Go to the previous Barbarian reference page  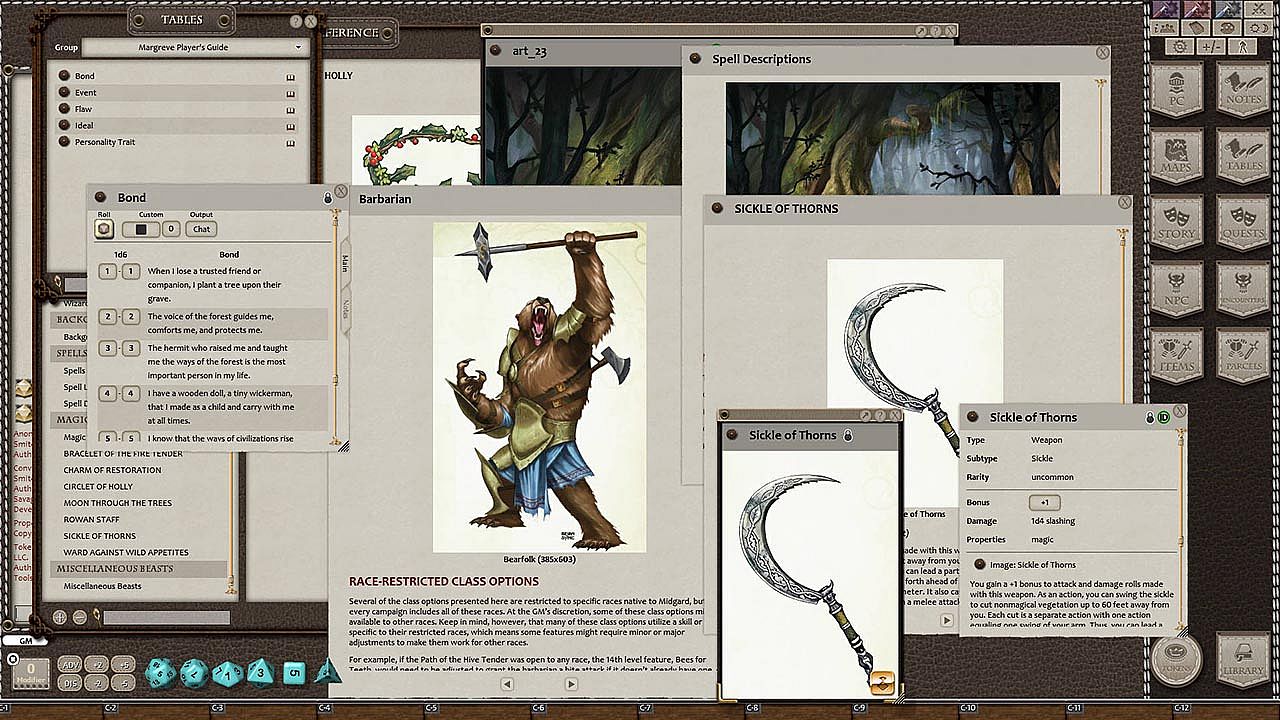[507, 684]
